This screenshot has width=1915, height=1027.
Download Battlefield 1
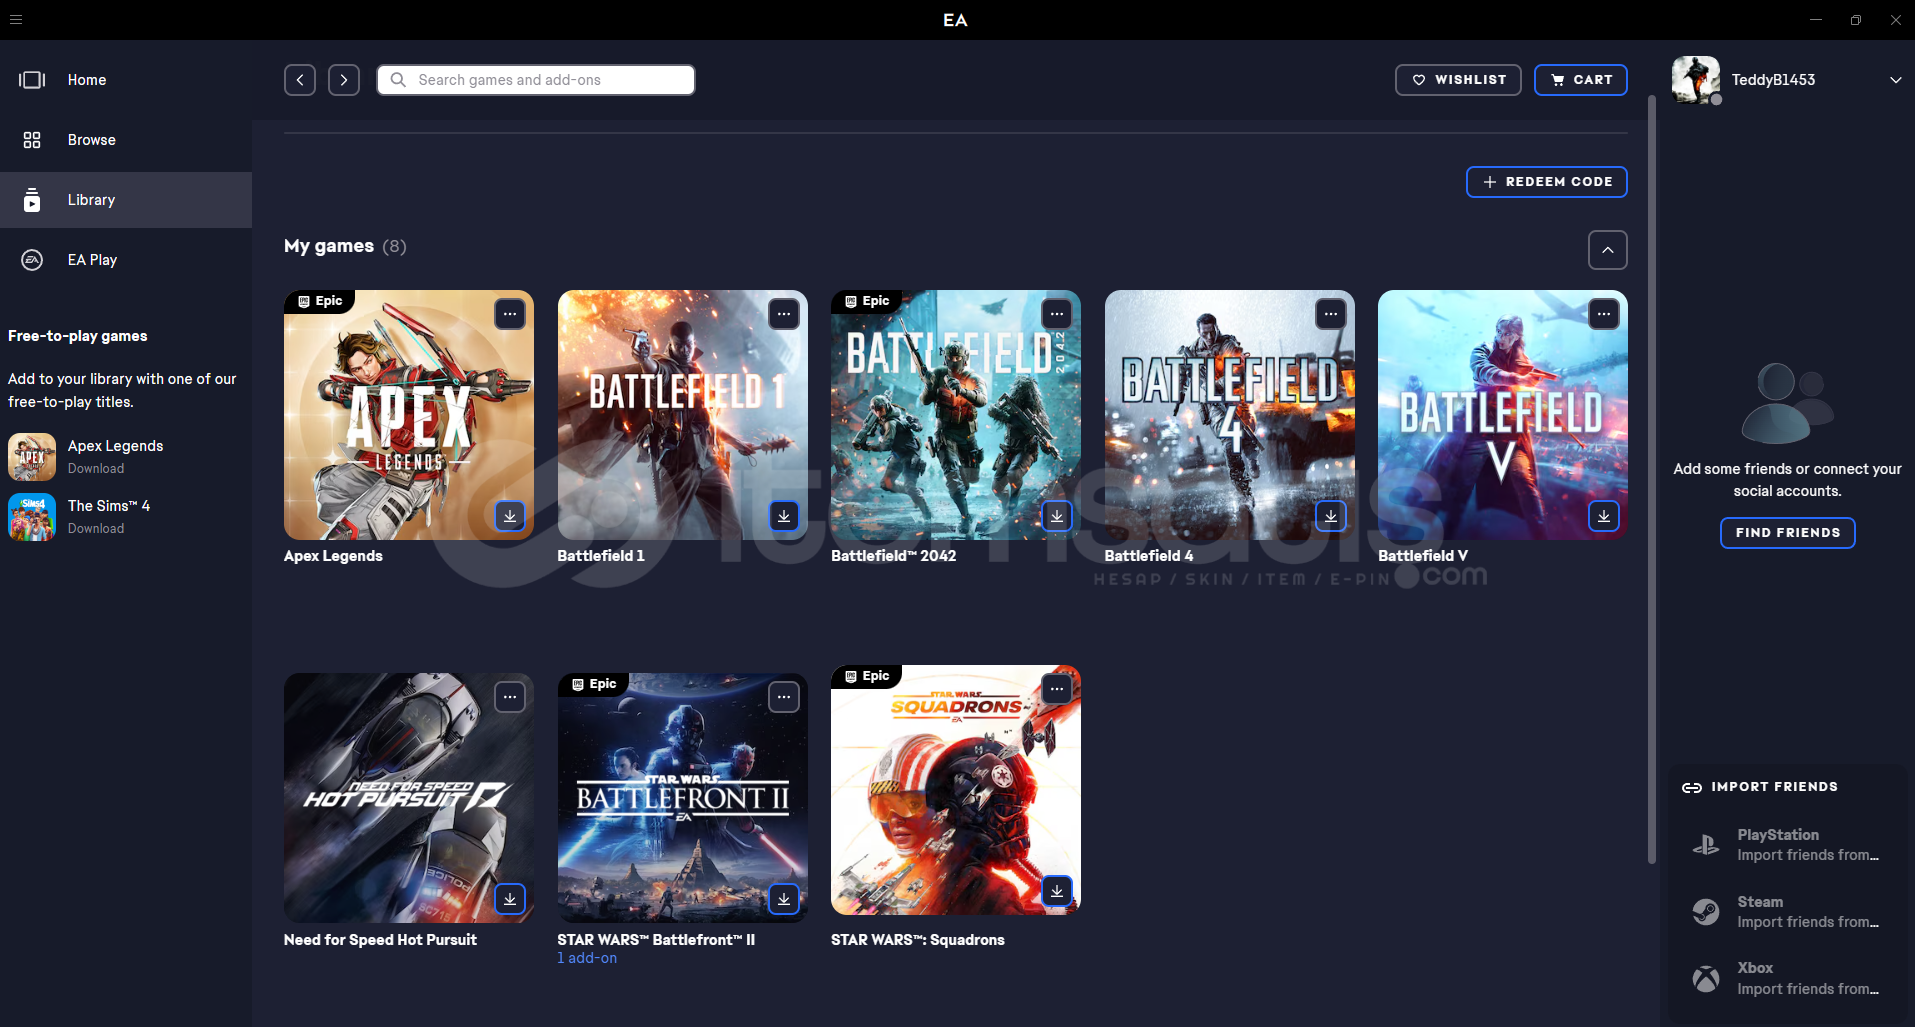pyautogui.click(x=784, y=516)
